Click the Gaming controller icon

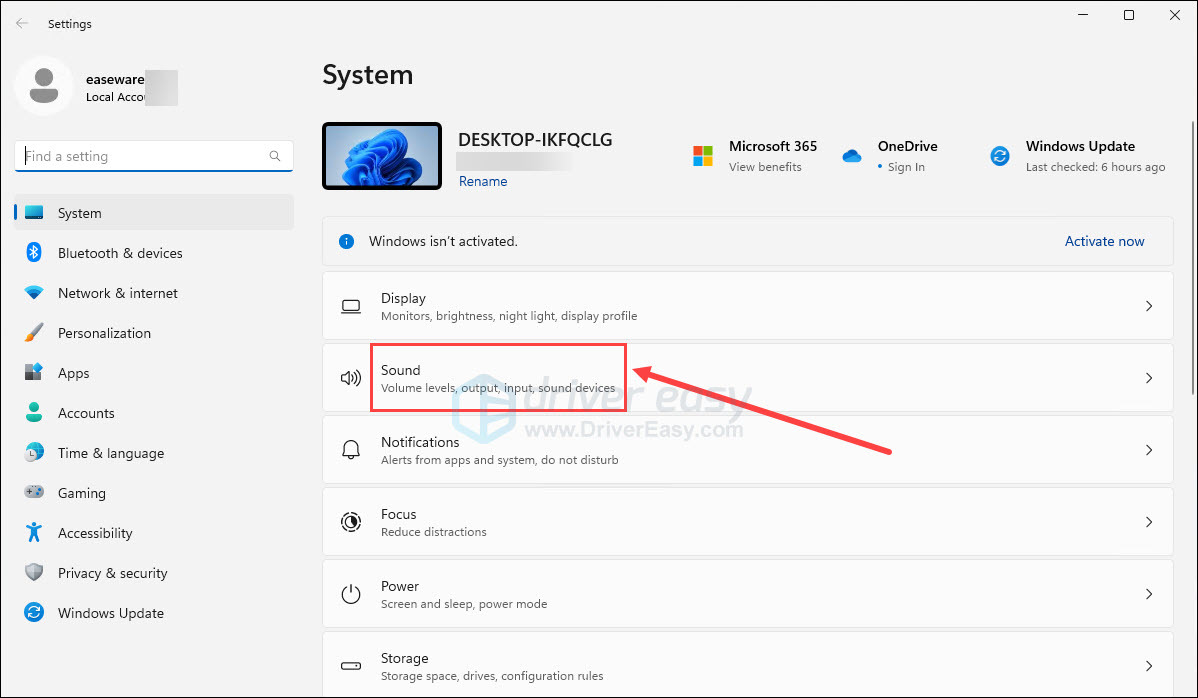[x=34, y=493]
